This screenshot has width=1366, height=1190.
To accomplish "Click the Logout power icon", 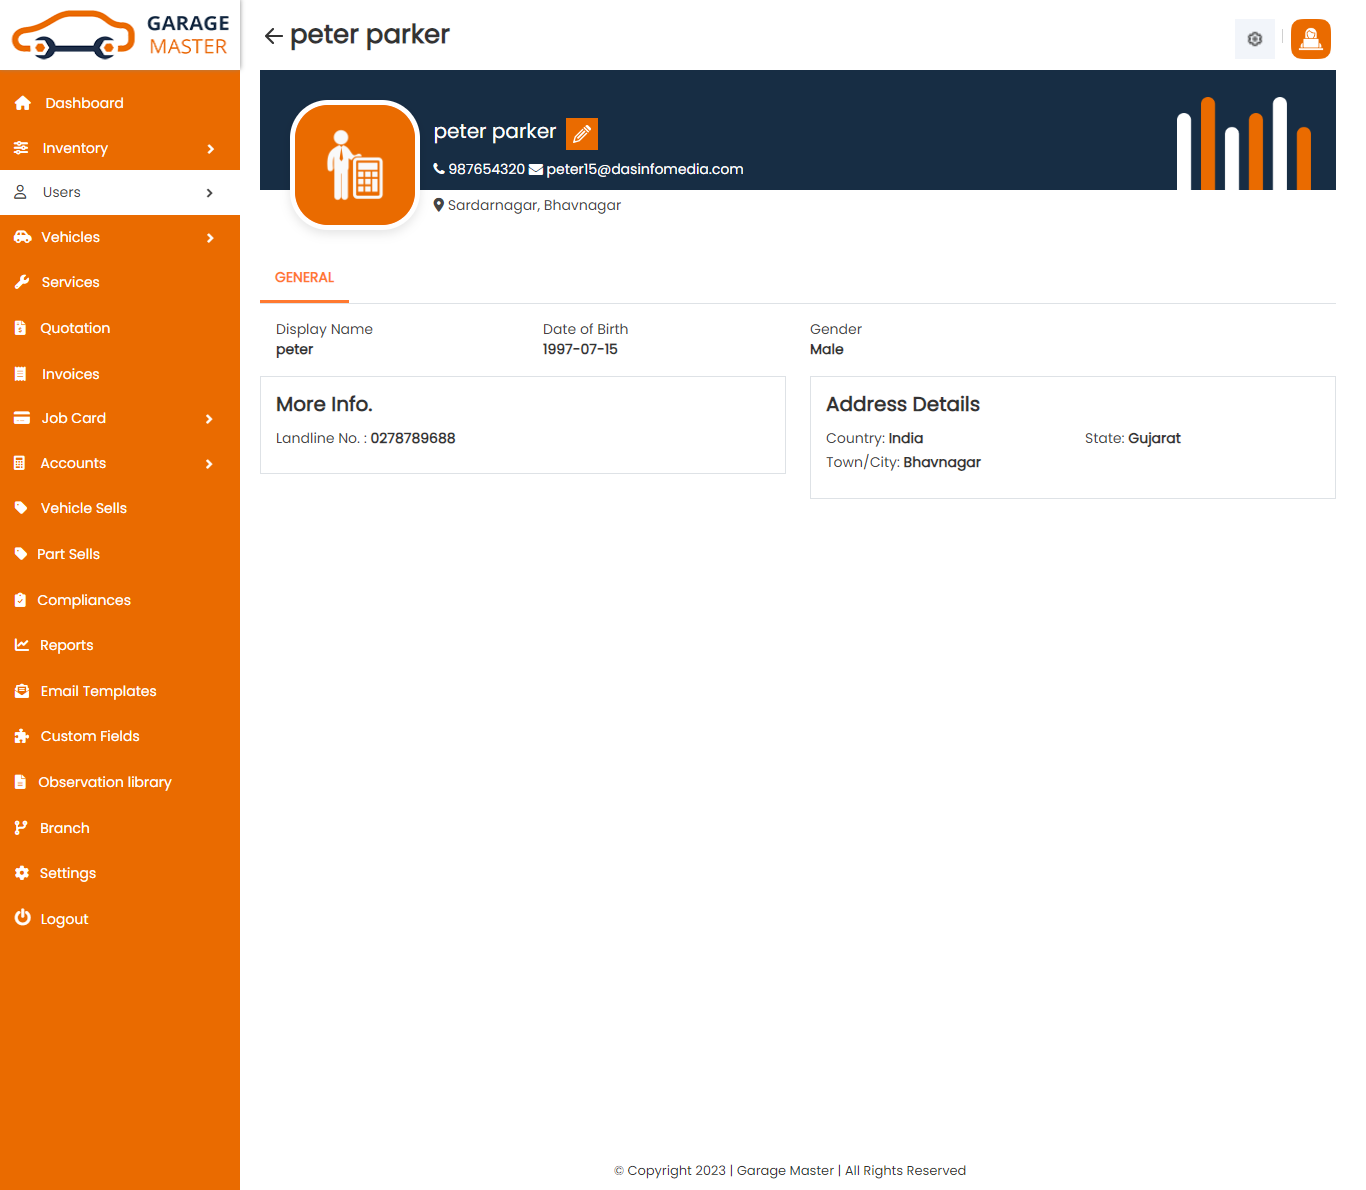I will click(x=22, y=918).
